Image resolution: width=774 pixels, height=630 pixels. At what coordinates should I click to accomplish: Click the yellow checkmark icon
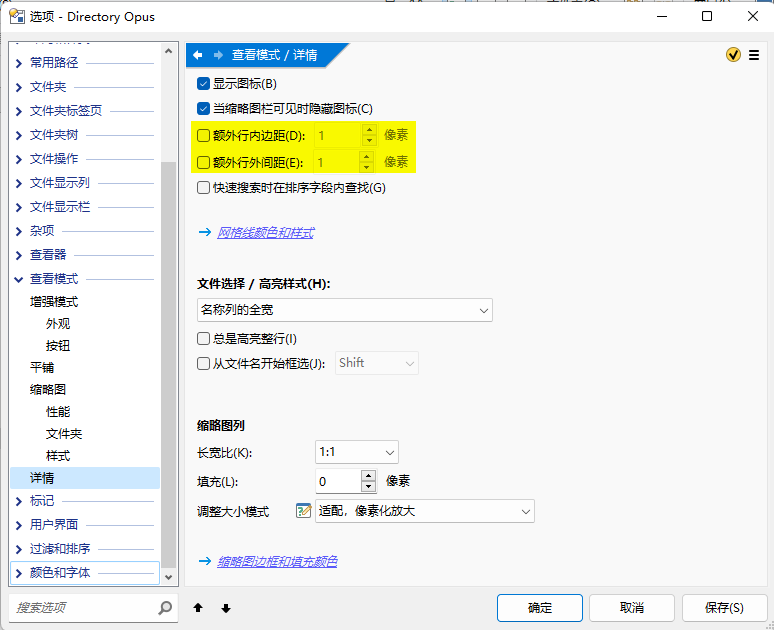click(x=733, y=55)
